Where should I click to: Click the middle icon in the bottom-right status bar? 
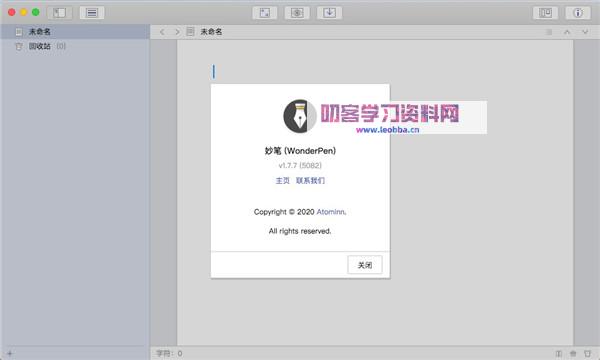(x=573, y=353)
